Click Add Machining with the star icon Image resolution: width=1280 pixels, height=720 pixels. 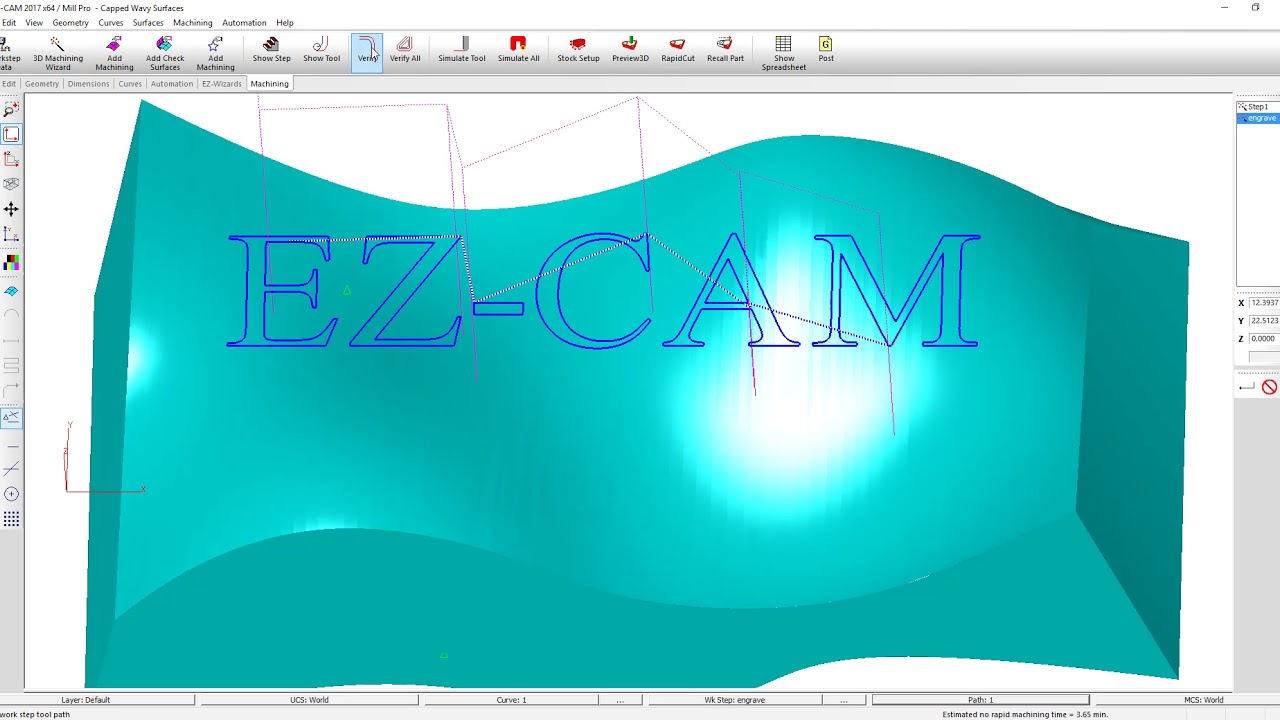pos(215,52)
